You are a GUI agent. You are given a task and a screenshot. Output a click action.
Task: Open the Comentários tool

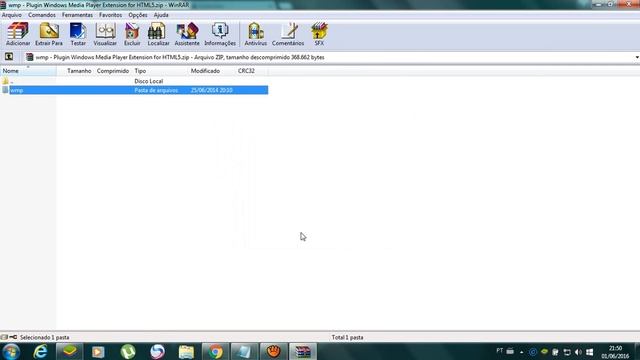[x=288, y=34]
